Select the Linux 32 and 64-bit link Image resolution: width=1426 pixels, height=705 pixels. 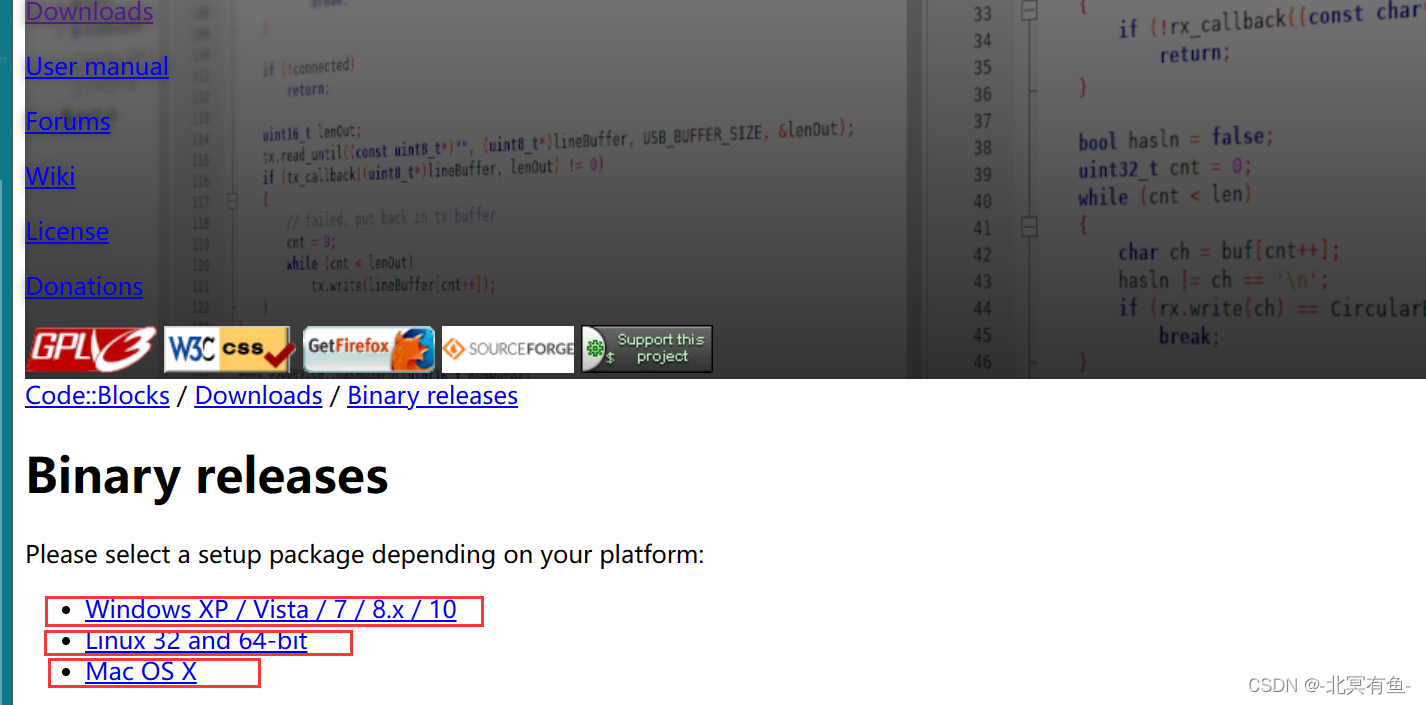point(196,641)
